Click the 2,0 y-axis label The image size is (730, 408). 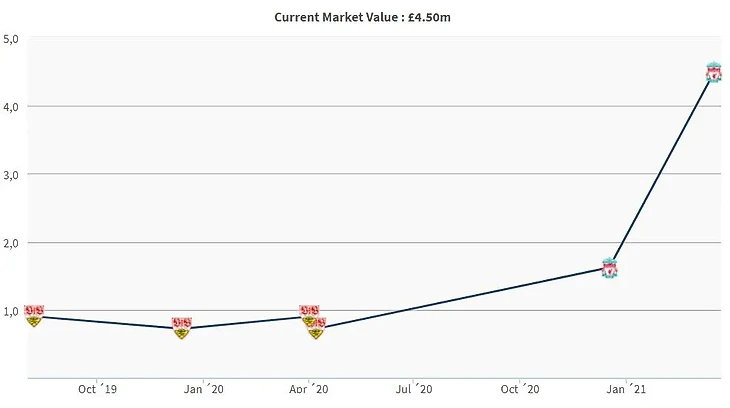point(11,243)
